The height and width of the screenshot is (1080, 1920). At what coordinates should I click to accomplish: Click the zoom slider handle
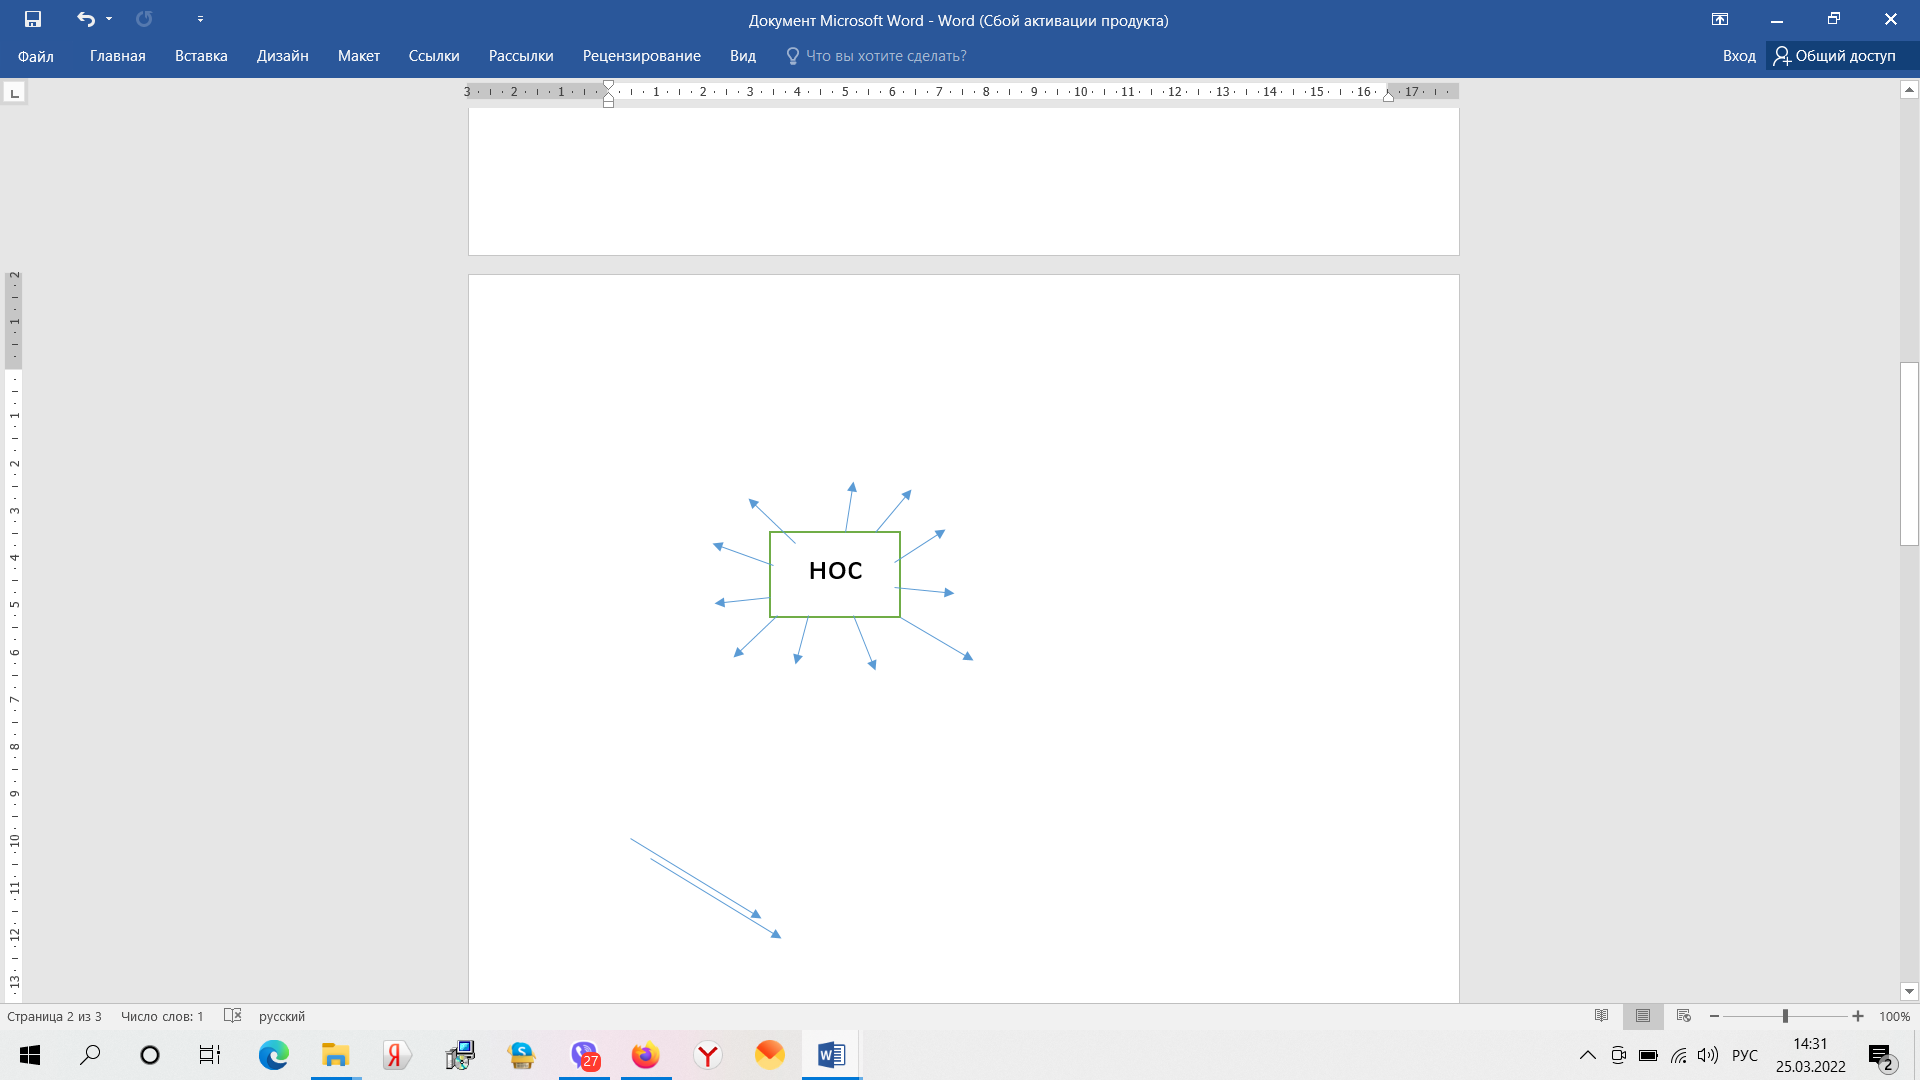(x=1785, y=1016)
